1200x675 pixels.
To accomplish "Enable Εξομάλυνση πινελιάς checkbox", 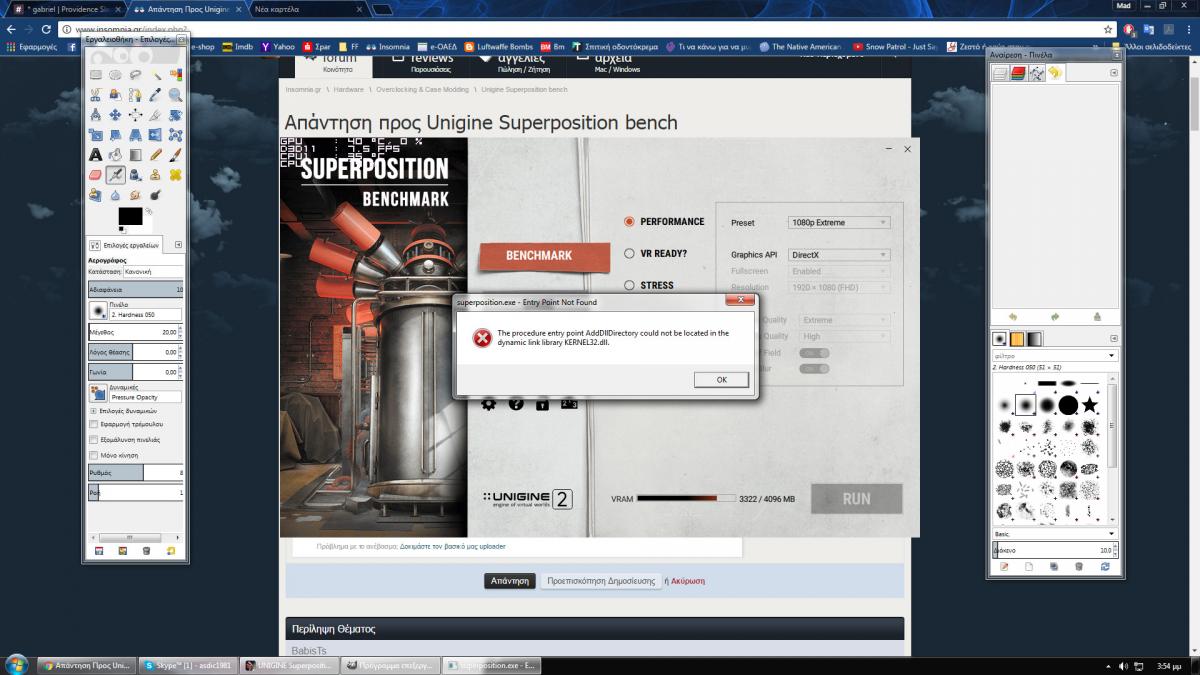I will click(x=94, y=439).
